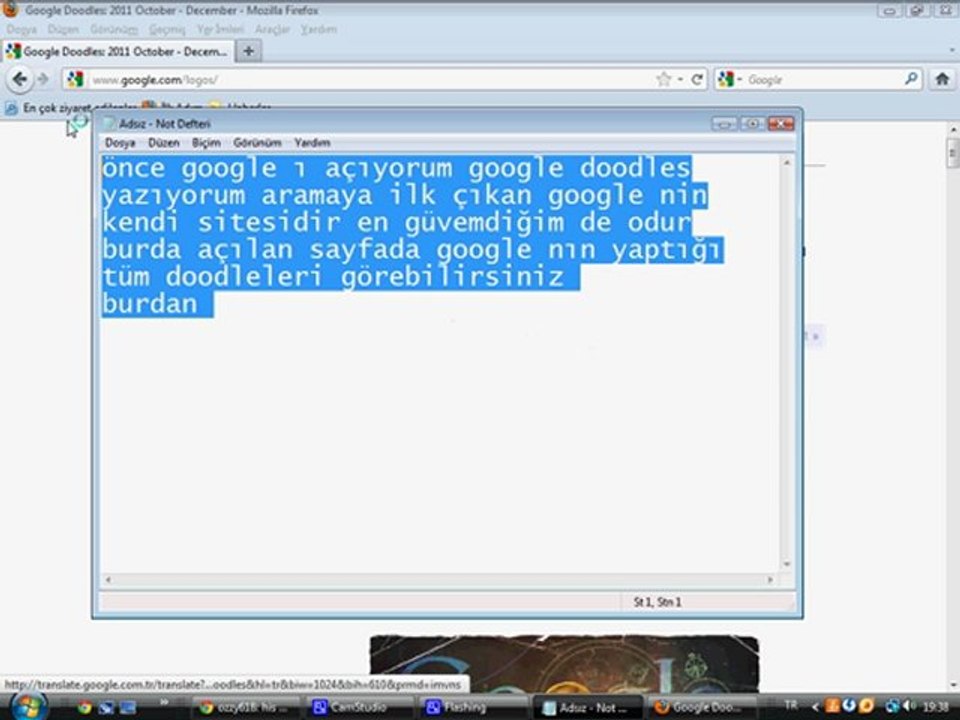This screenshot has height=720, width=960.
Task: Open Notepad's Düzen menu
Action: click(163, 143)
